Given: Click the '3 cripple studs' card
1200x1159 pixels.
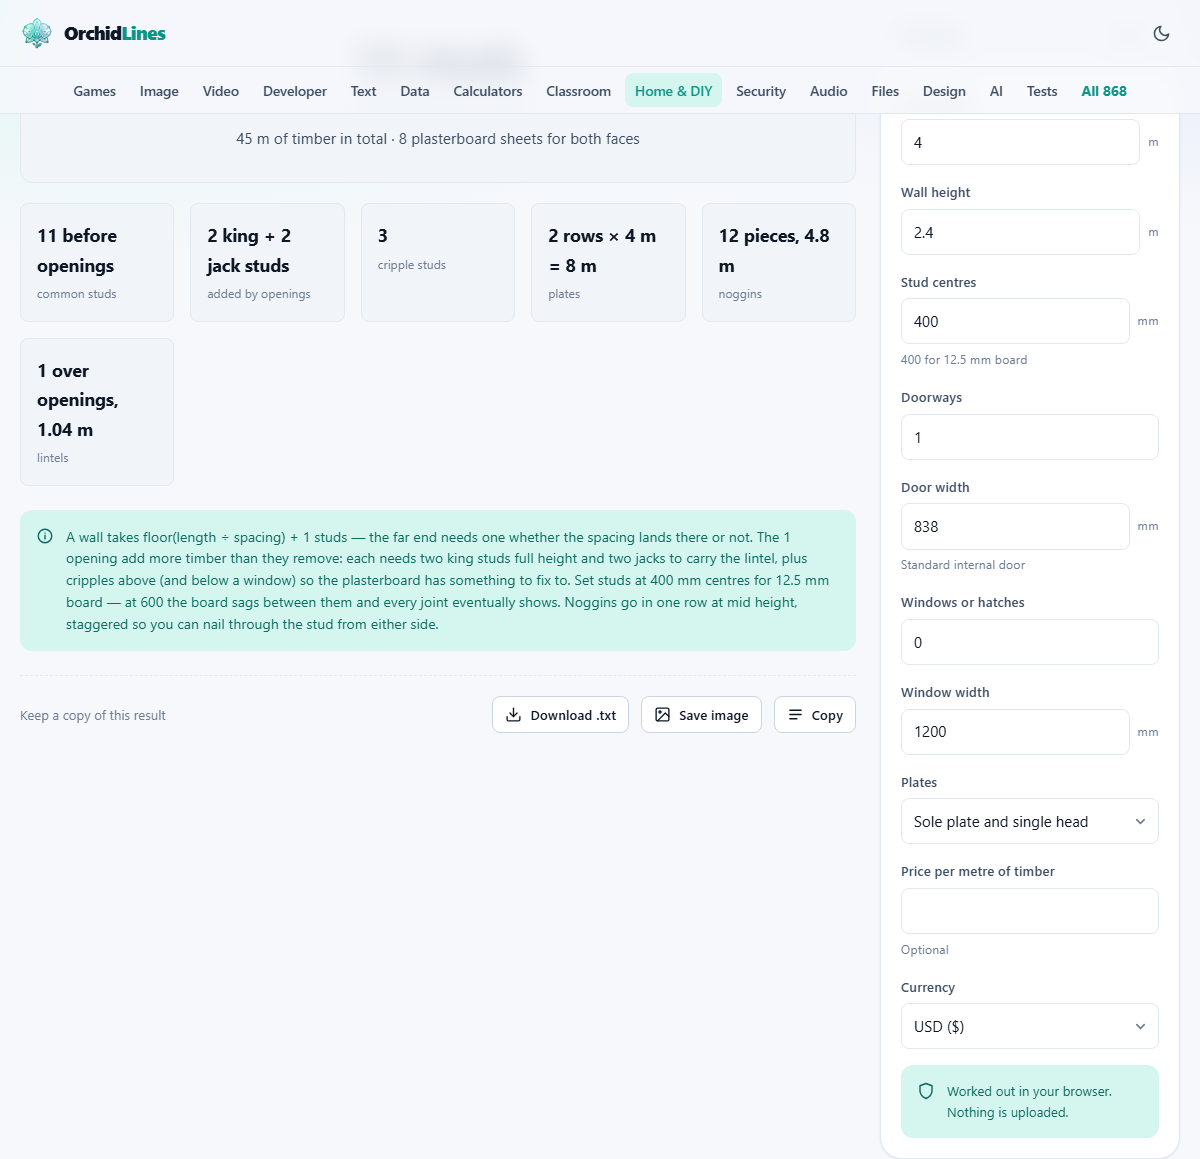Looking at the screenshot, I should coord(438,263).
